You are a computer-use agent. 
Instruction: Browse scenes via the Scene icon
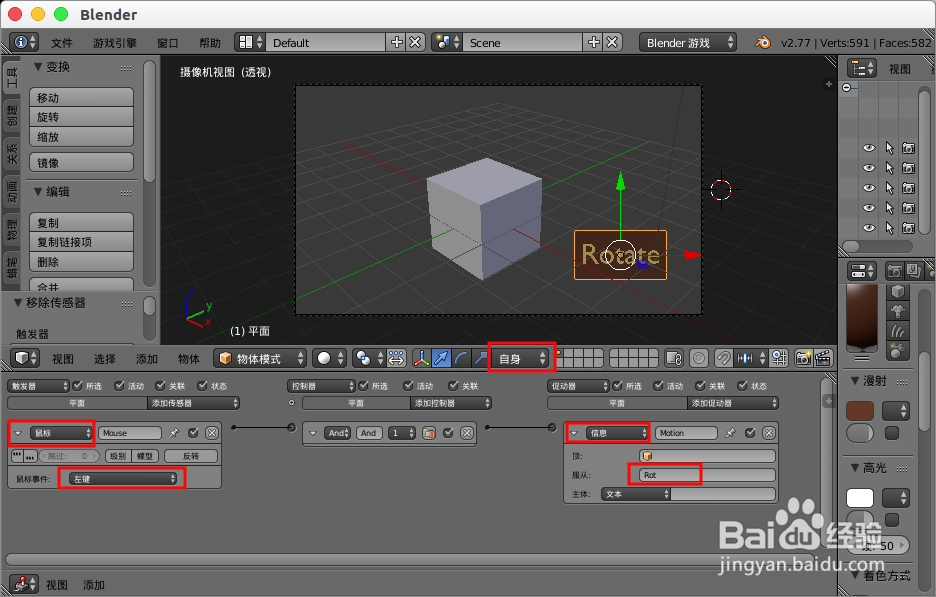(447, 42)
